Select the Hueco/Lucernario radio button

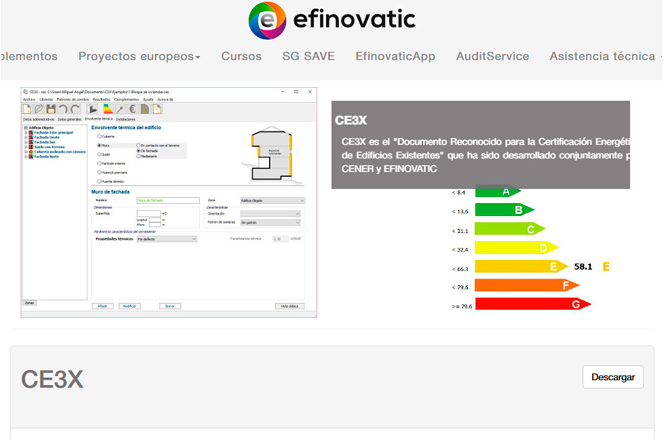99,172
